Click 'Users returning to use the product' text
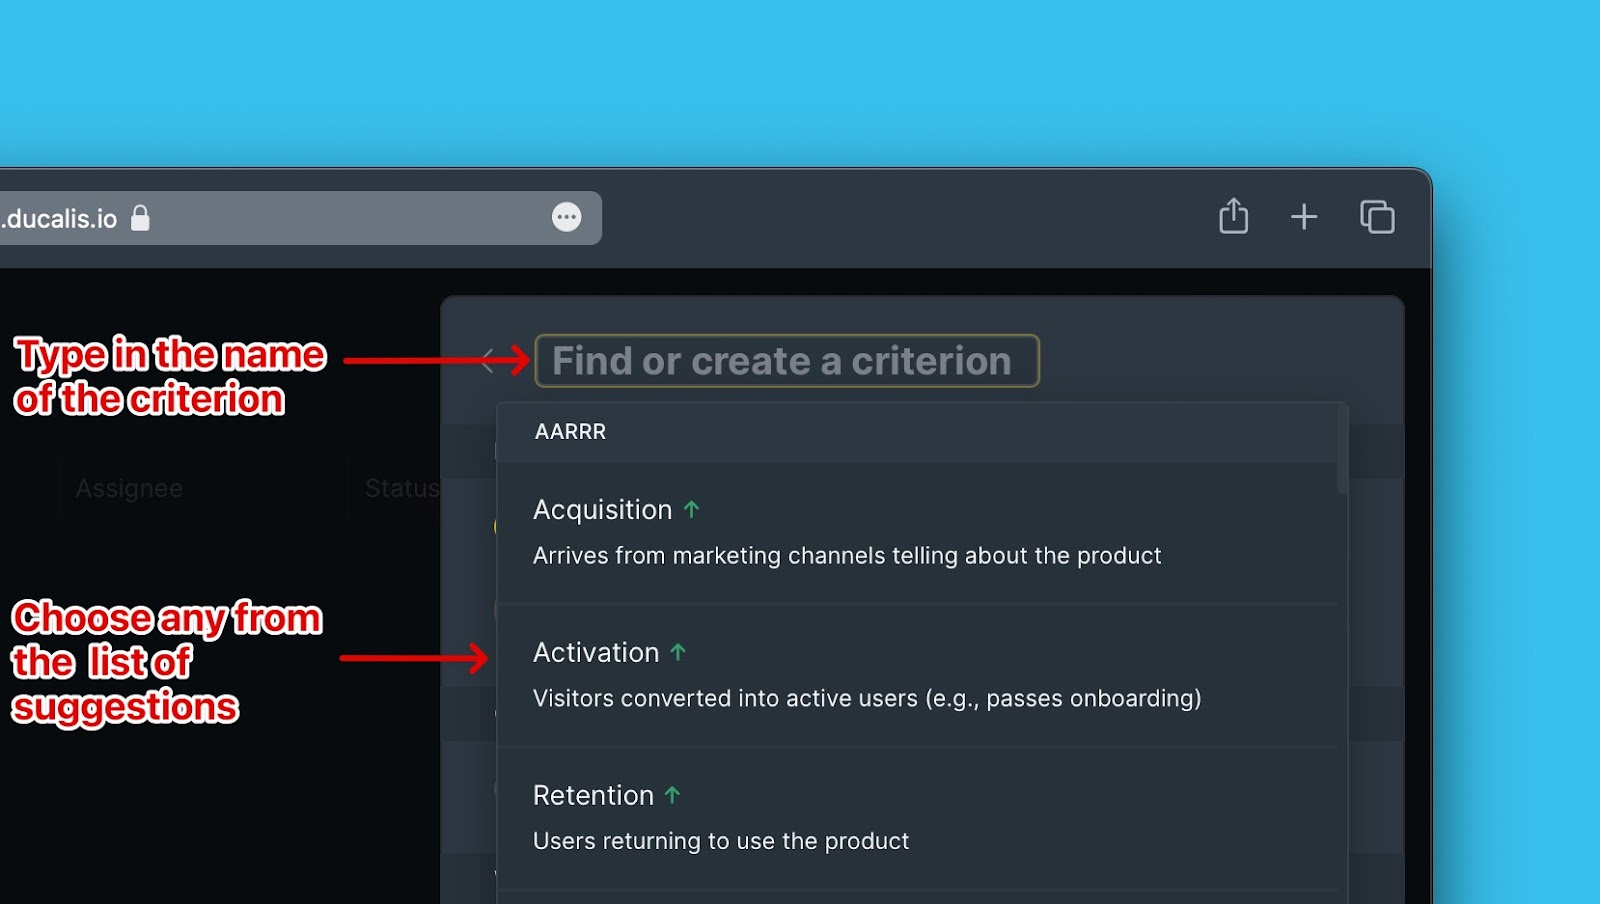Screen dimensions: 1600x904 click(x=721, y=842)
